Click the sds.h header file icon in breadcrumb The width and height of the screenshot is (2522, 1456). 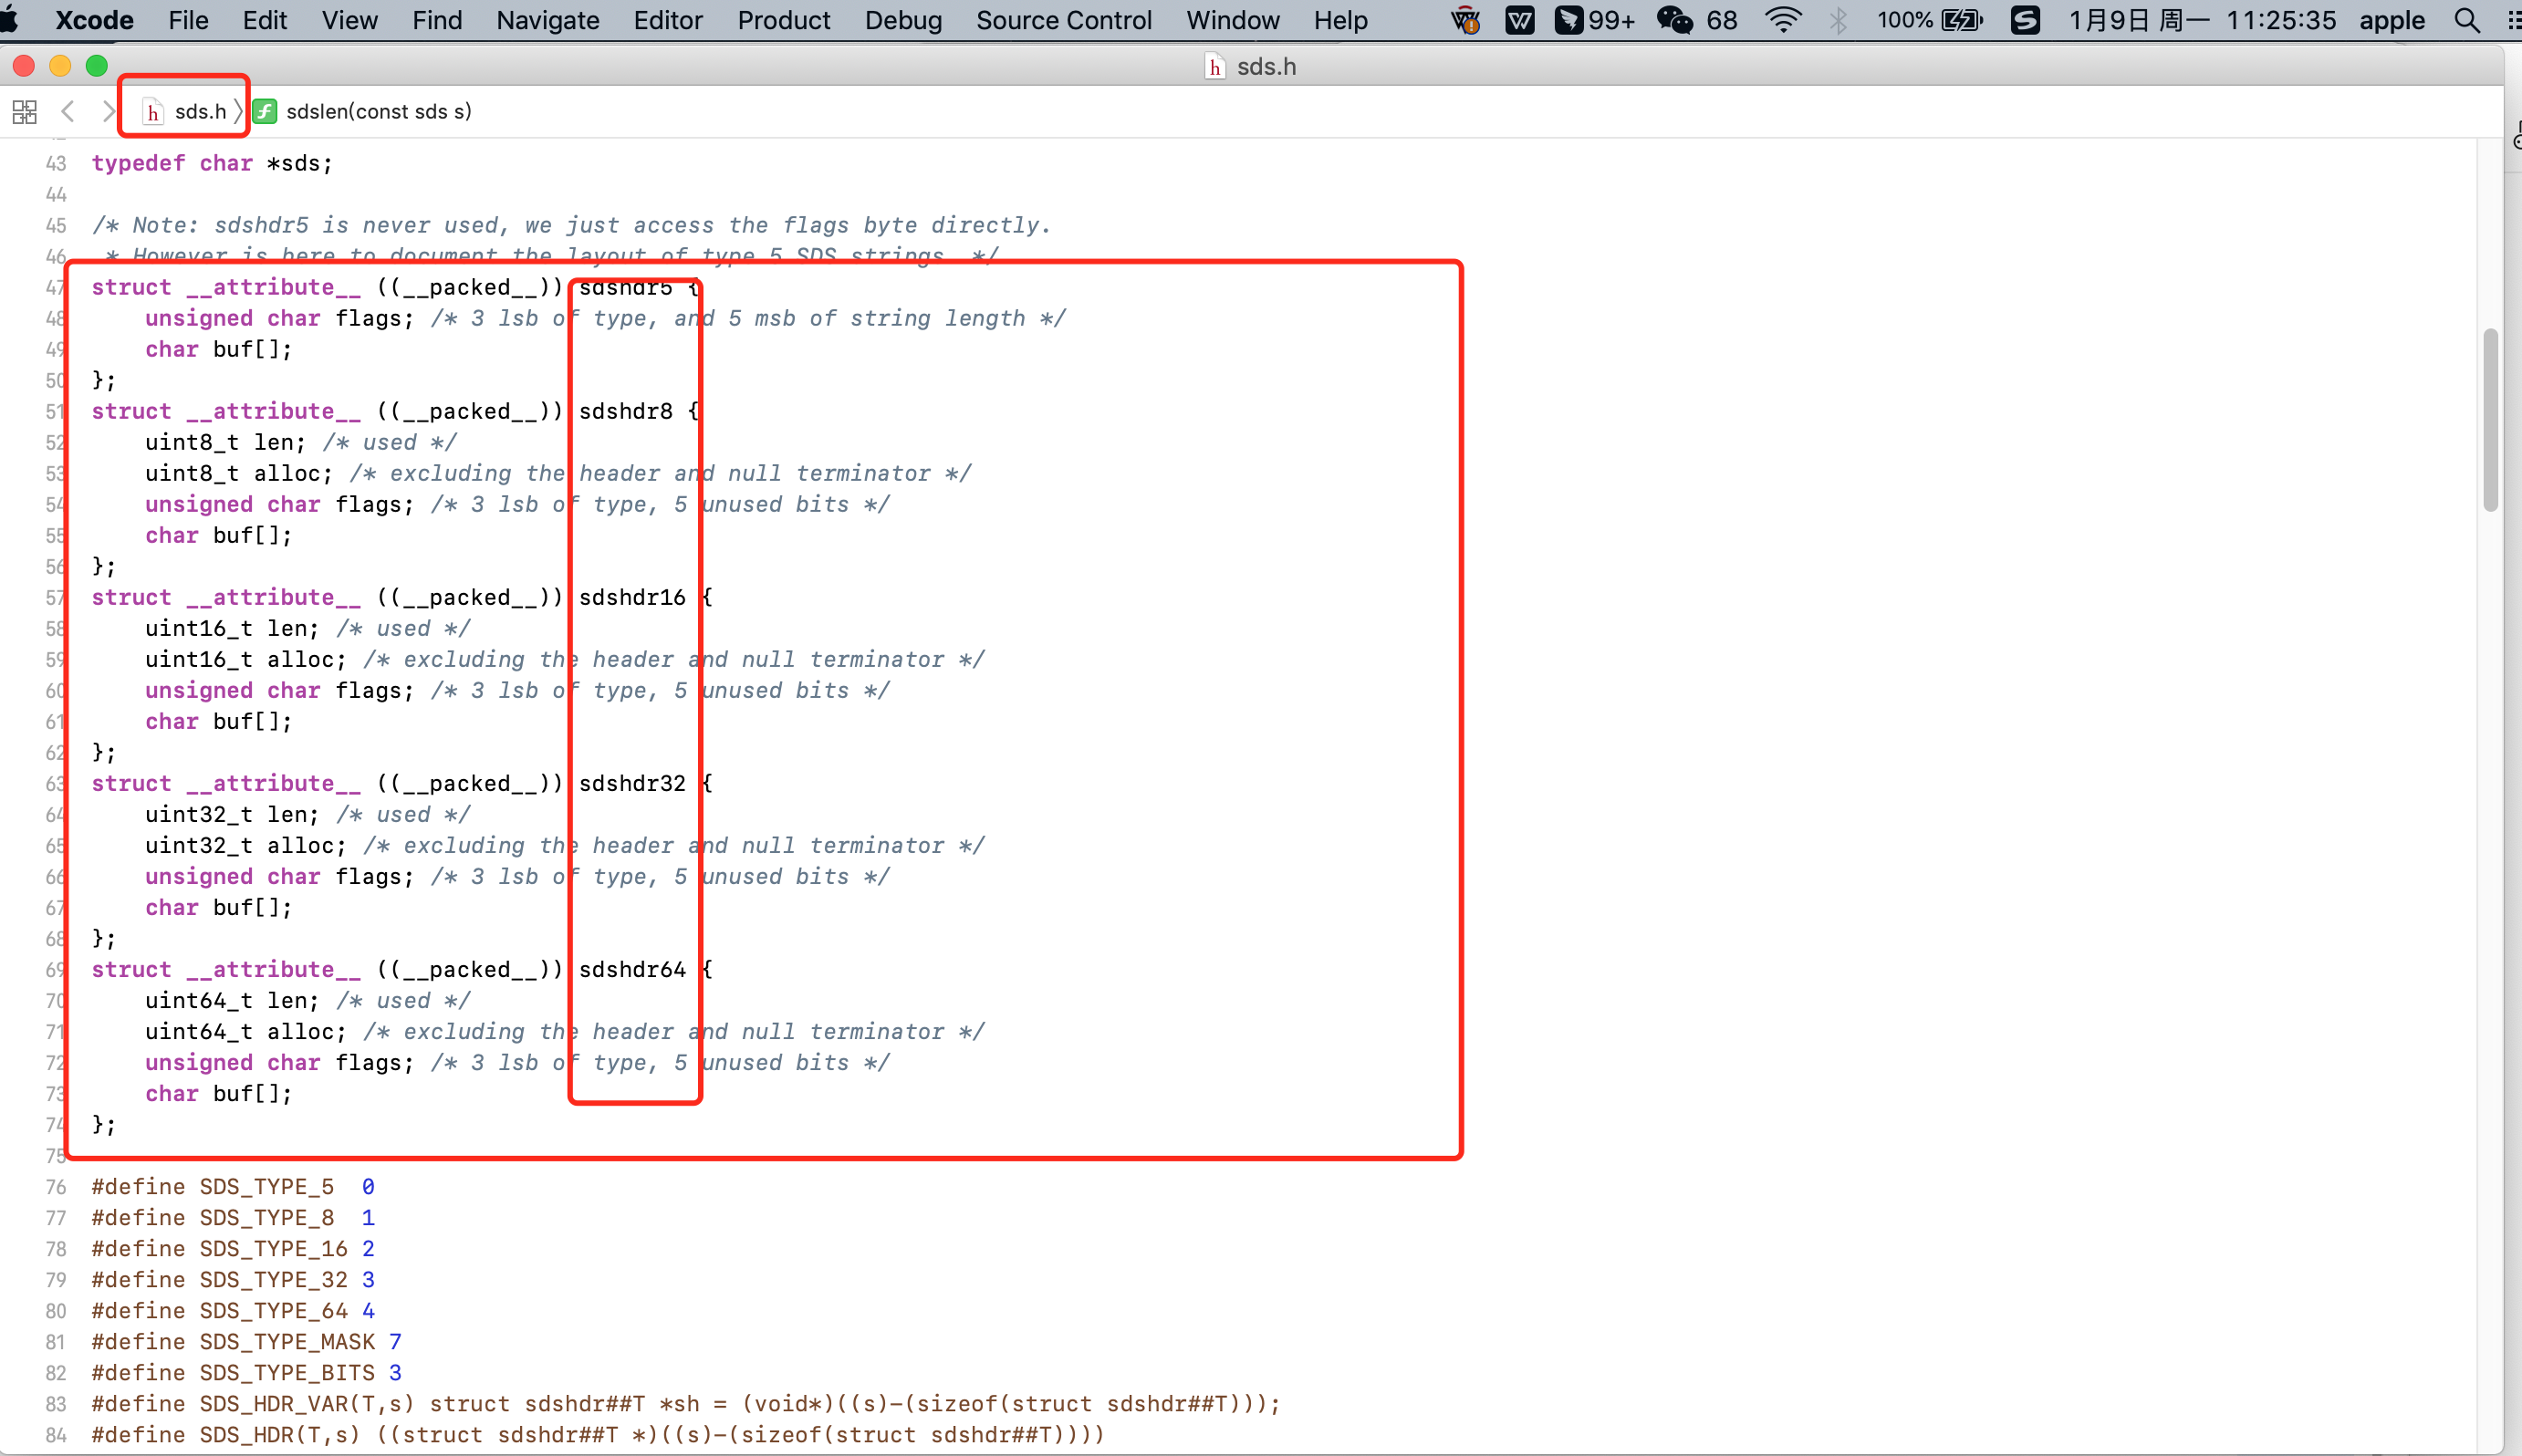pyautogui.click(x=153, y=112)
